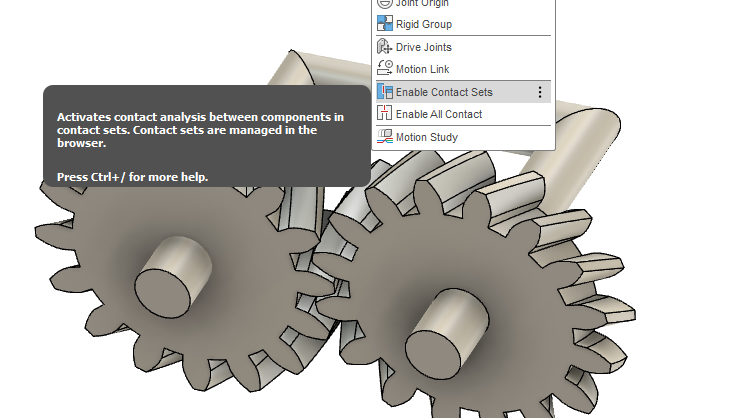Open the three-dot options beside Enable Contact Sets
This screenshot has width=737, height=418.
540,92
